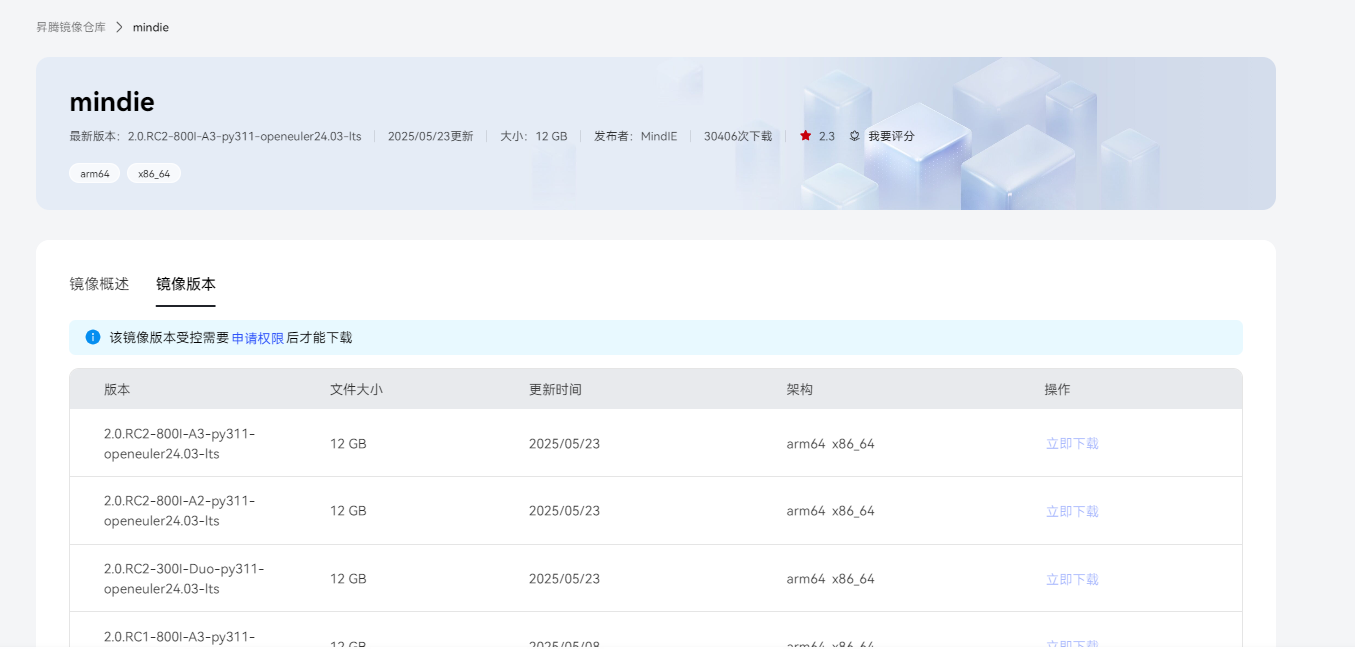This screenshot has width=1355, height=649.
Task: Click the 2025/05/23更新 text in header
Action: click(430, 136)
